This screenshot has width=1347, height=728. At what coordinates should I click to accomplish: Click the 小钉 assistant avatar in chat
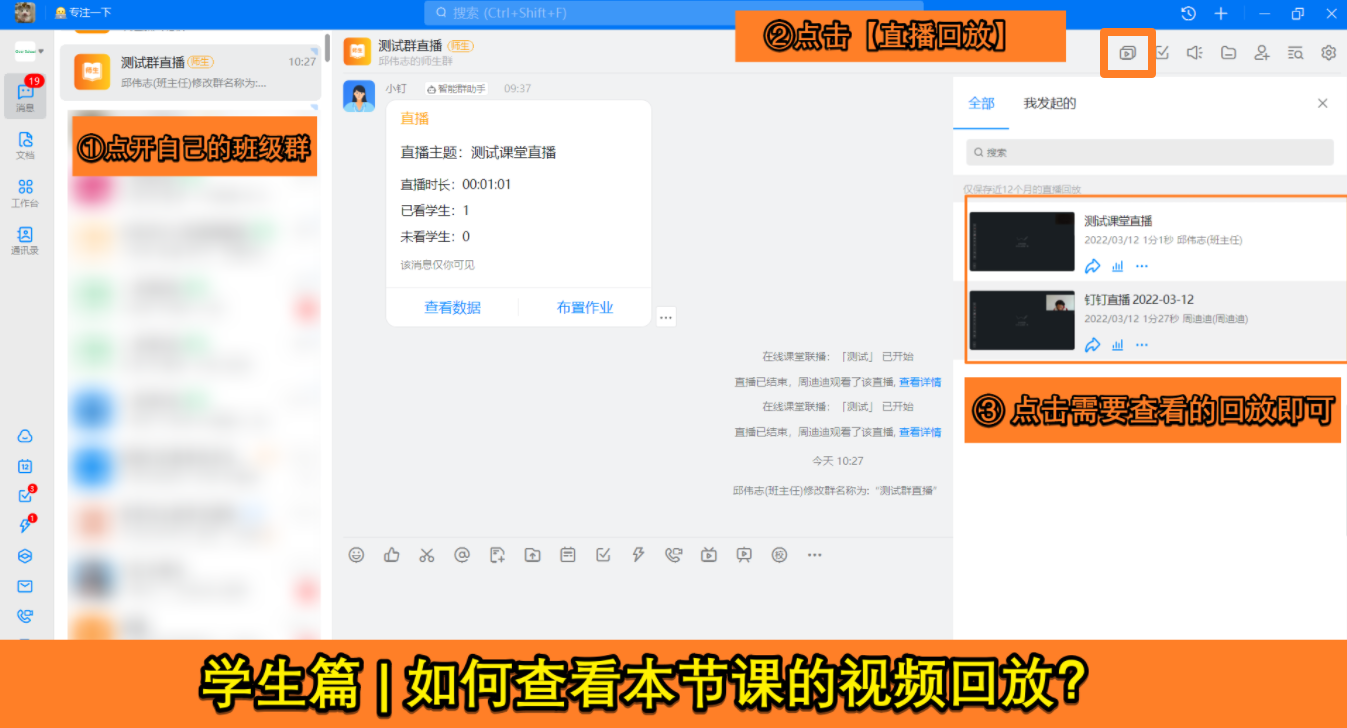pyautogui.click(x=359, y=96)
